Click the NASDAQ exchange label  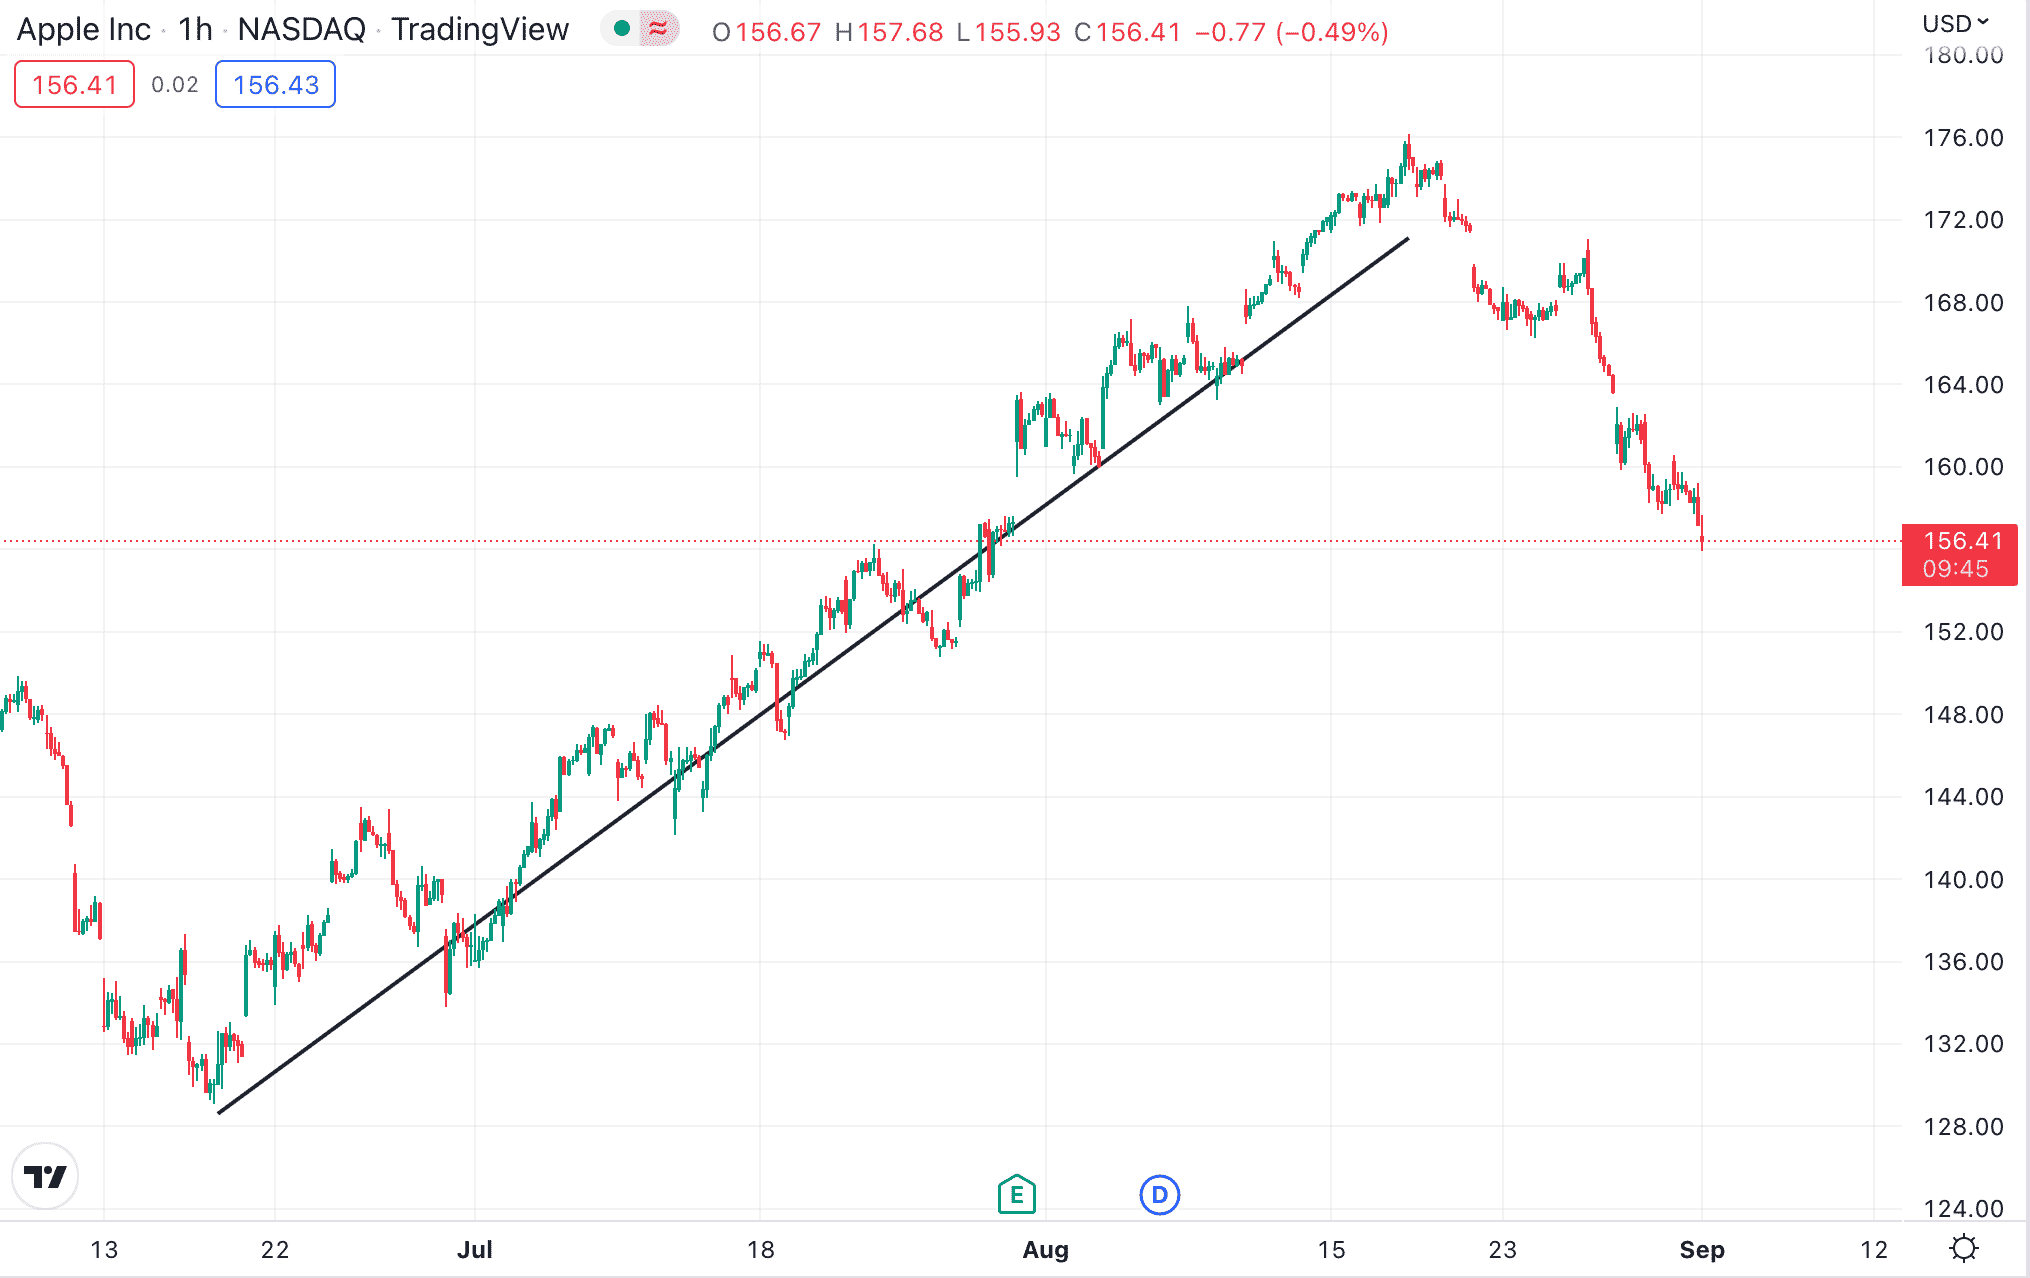tap(301, 30)
